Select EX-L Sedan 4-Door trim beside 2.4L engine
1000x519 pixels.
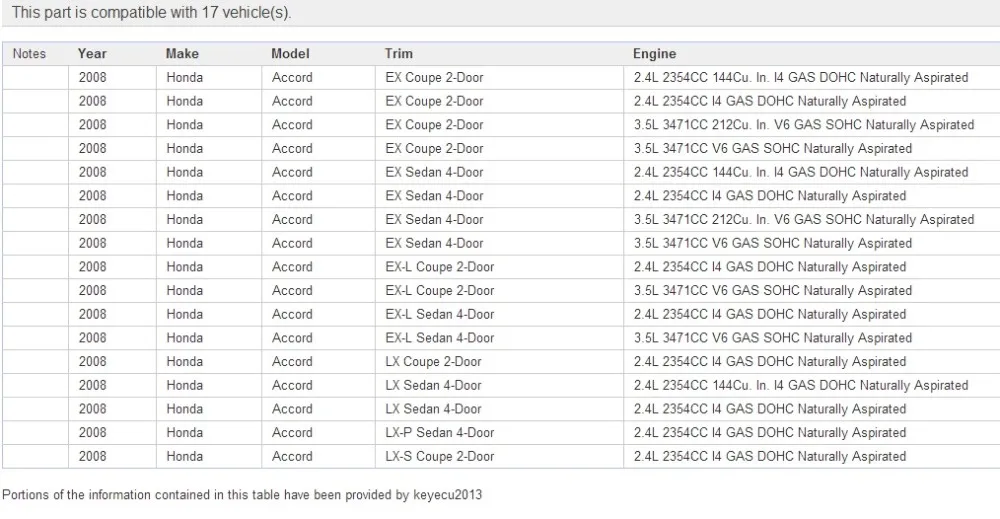(x=499, y=314)
